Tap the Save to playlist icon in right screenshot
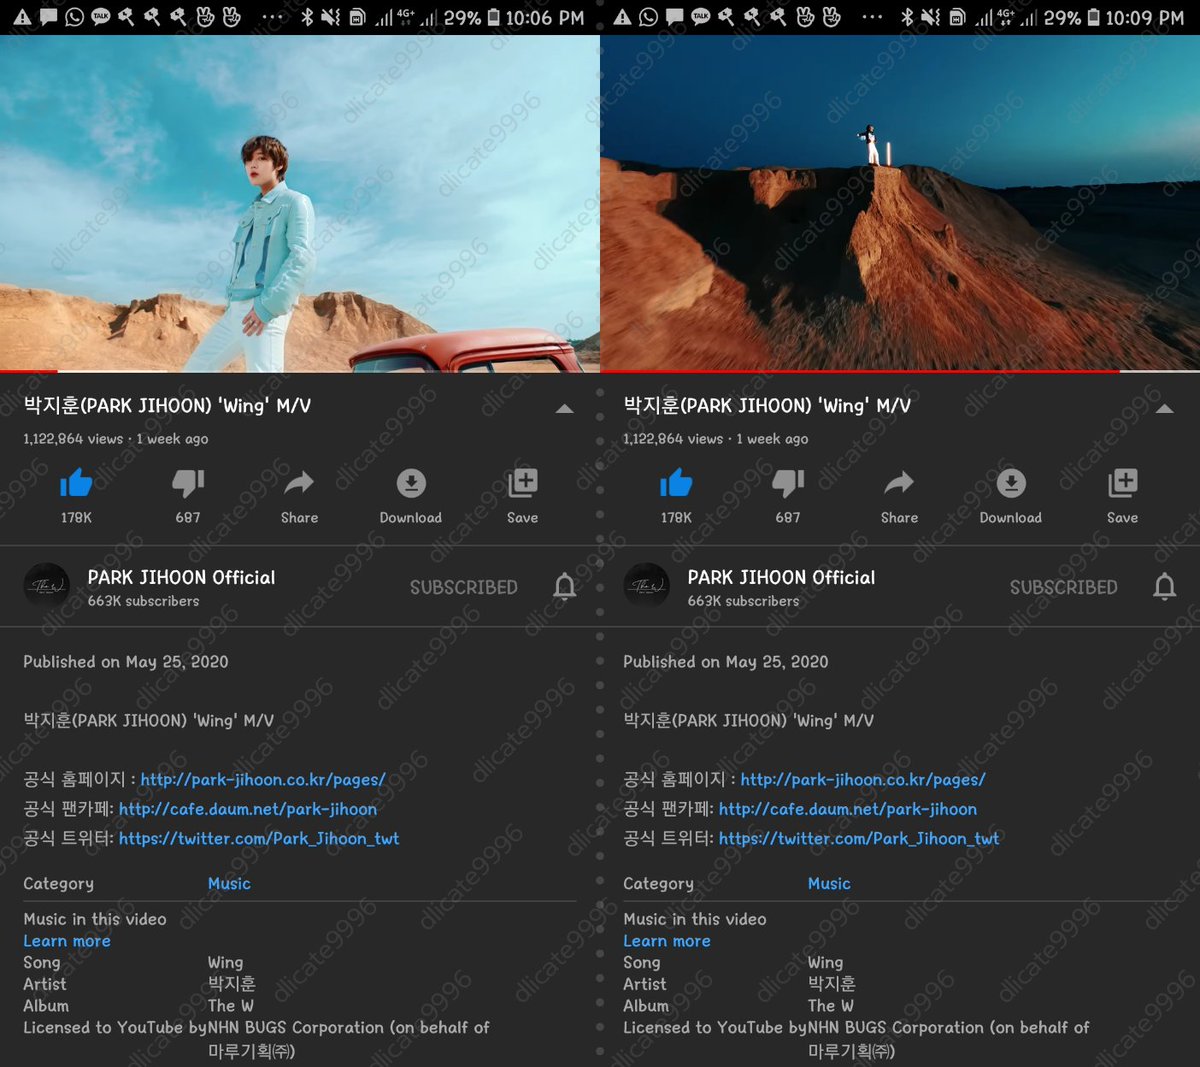The image size is (1200, 1067). pyautogui.click(x=1123, y=483)
